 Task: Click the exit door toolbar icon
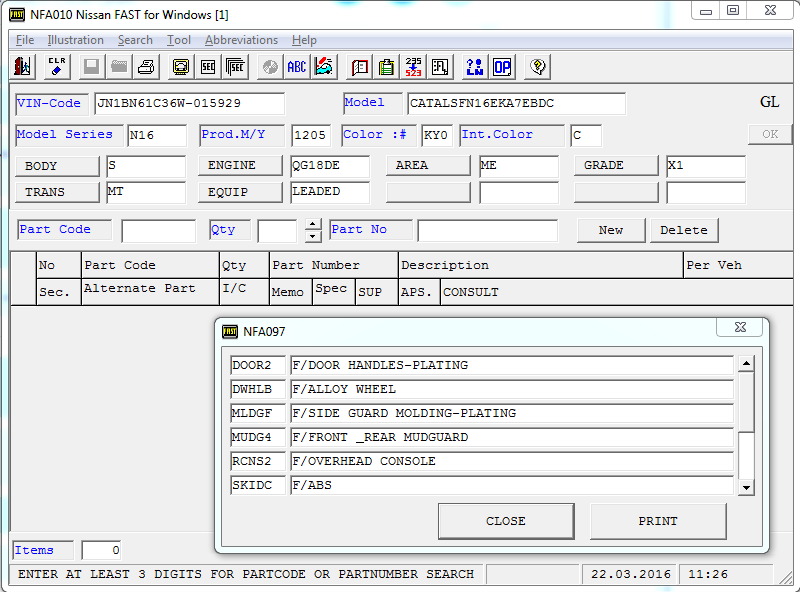point(22,67)
